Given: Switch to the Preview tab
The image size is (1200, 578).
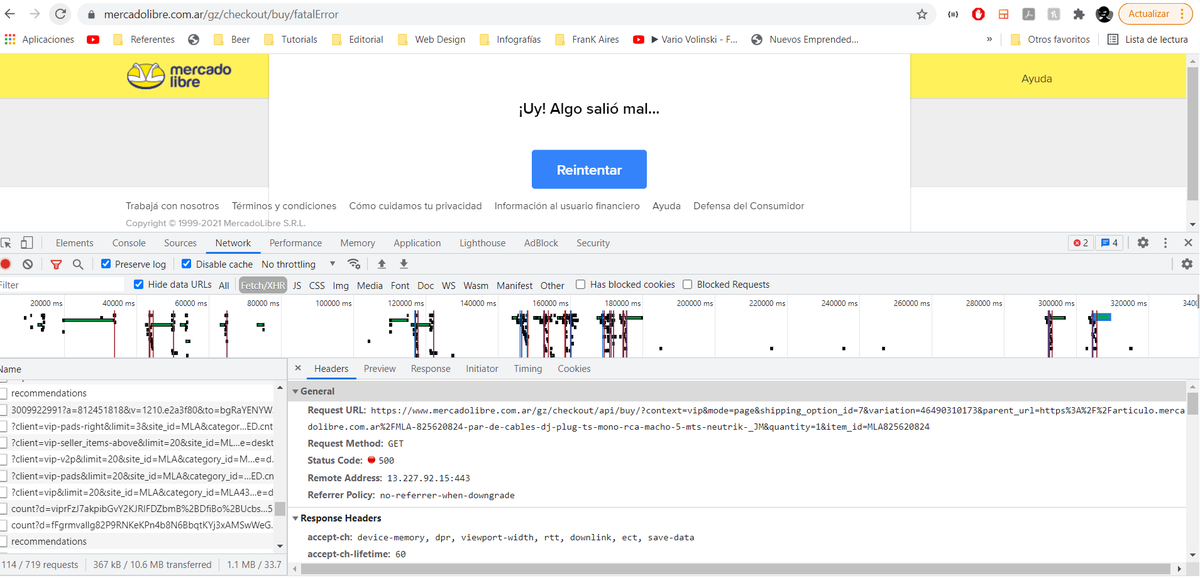Looking at the screenshot, I should 380,369.
